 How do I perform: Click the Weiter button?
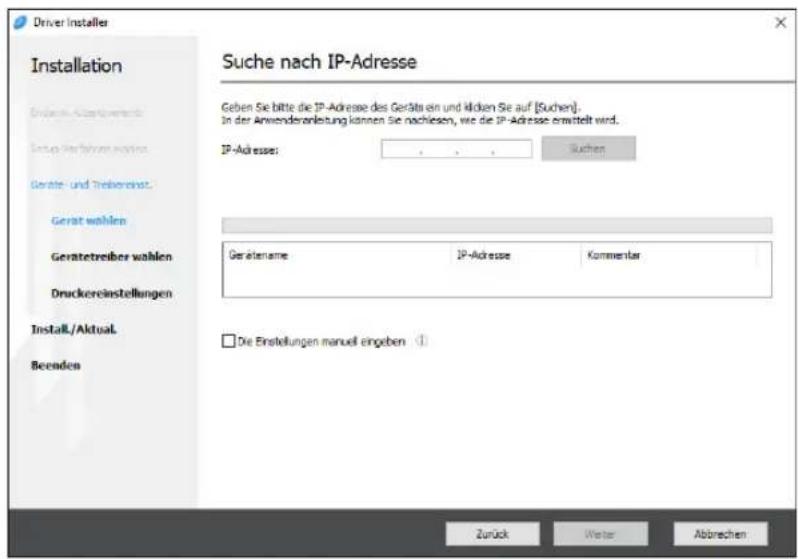click(601, 534)
